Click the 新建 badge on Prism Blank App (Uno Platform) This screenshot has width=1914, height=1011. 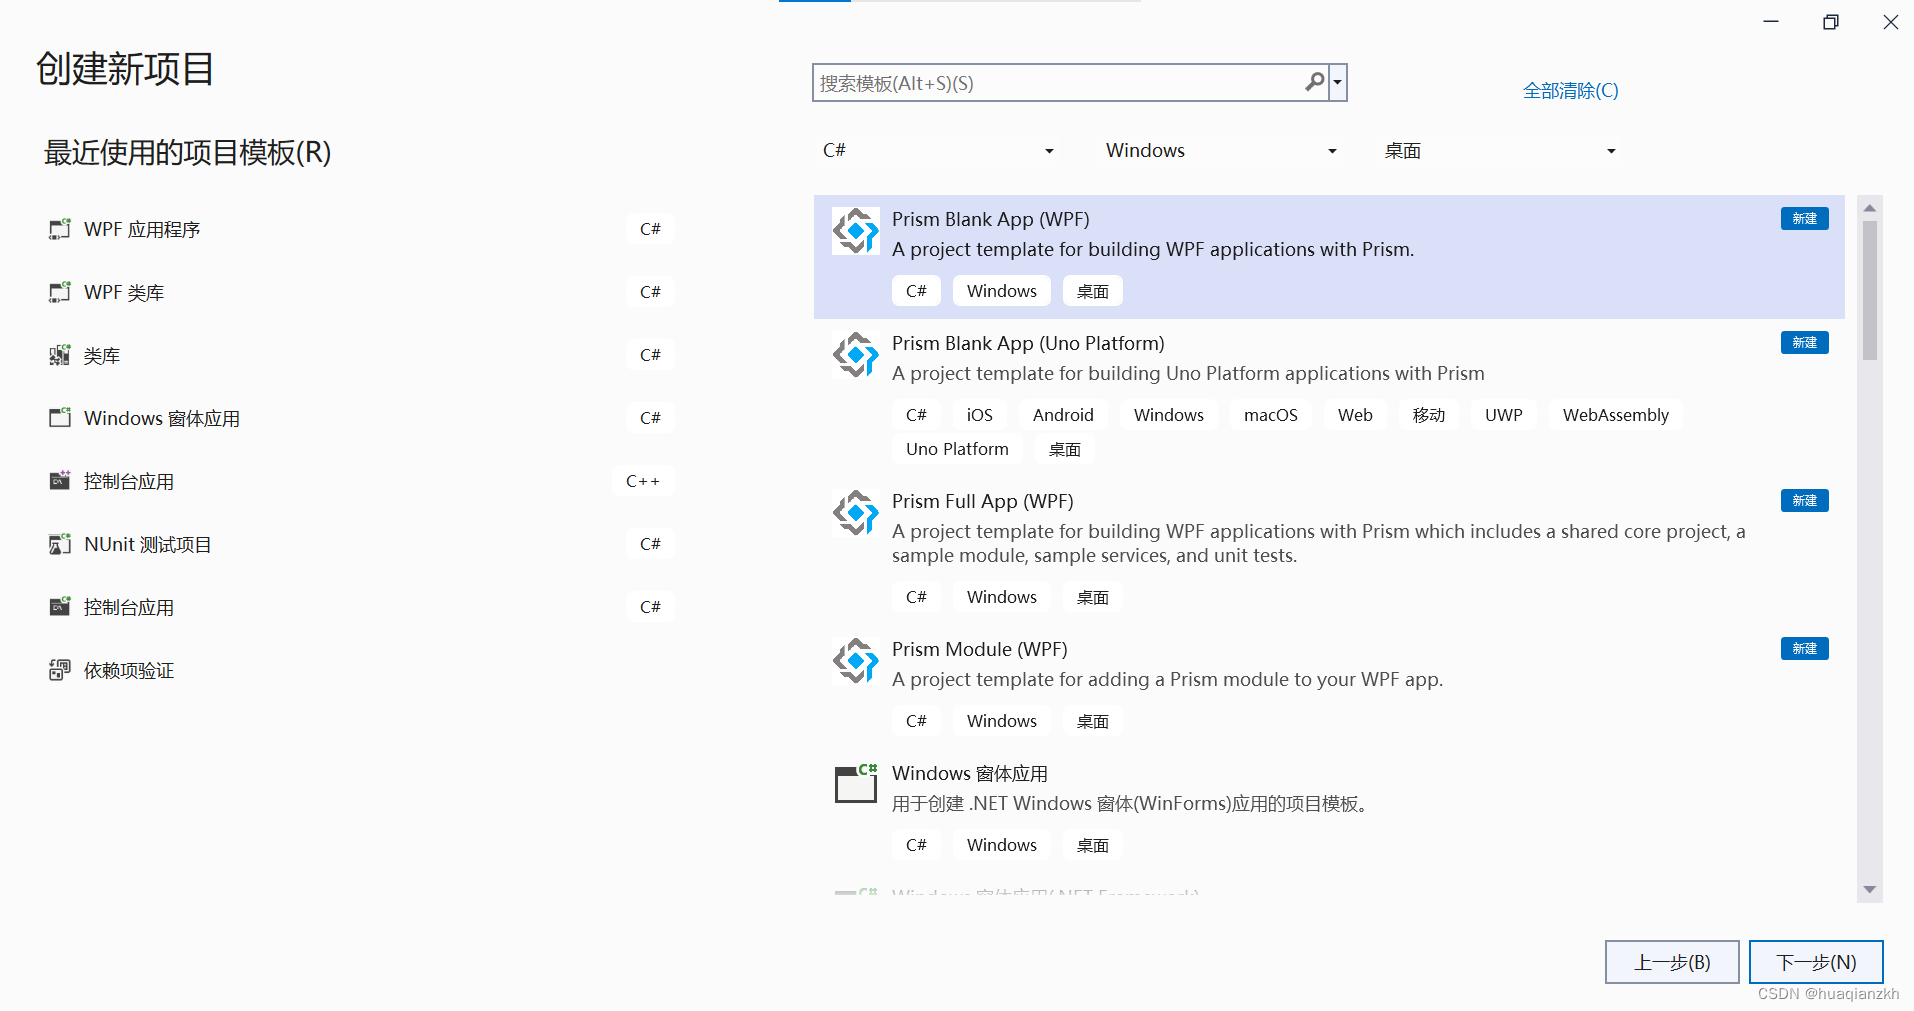click(x=1804, y=343)
